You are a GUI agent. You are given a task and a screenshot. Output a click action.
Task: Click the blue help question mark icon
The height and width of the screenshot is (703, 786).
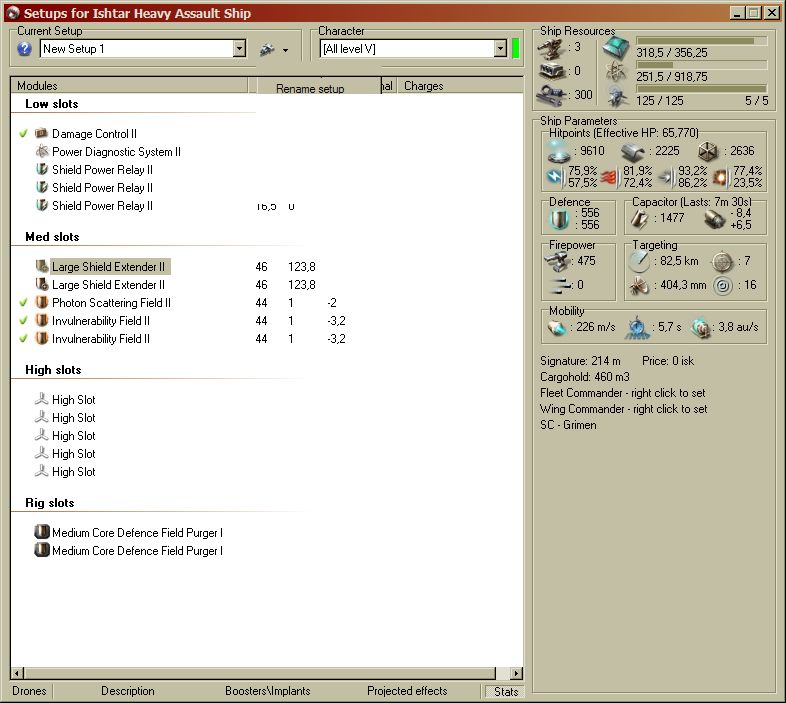click(24, 49)
